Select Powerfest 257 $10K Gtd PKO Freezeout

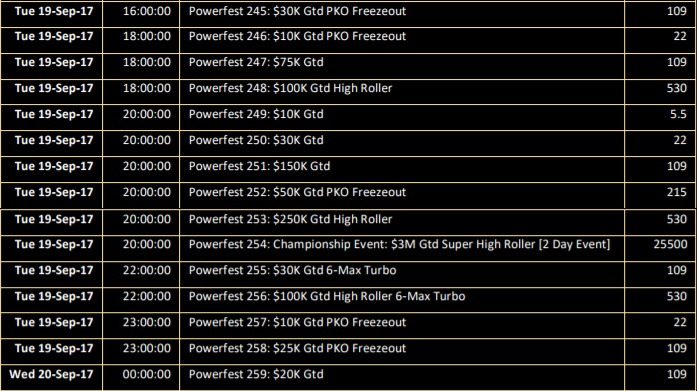coord(297,322)
